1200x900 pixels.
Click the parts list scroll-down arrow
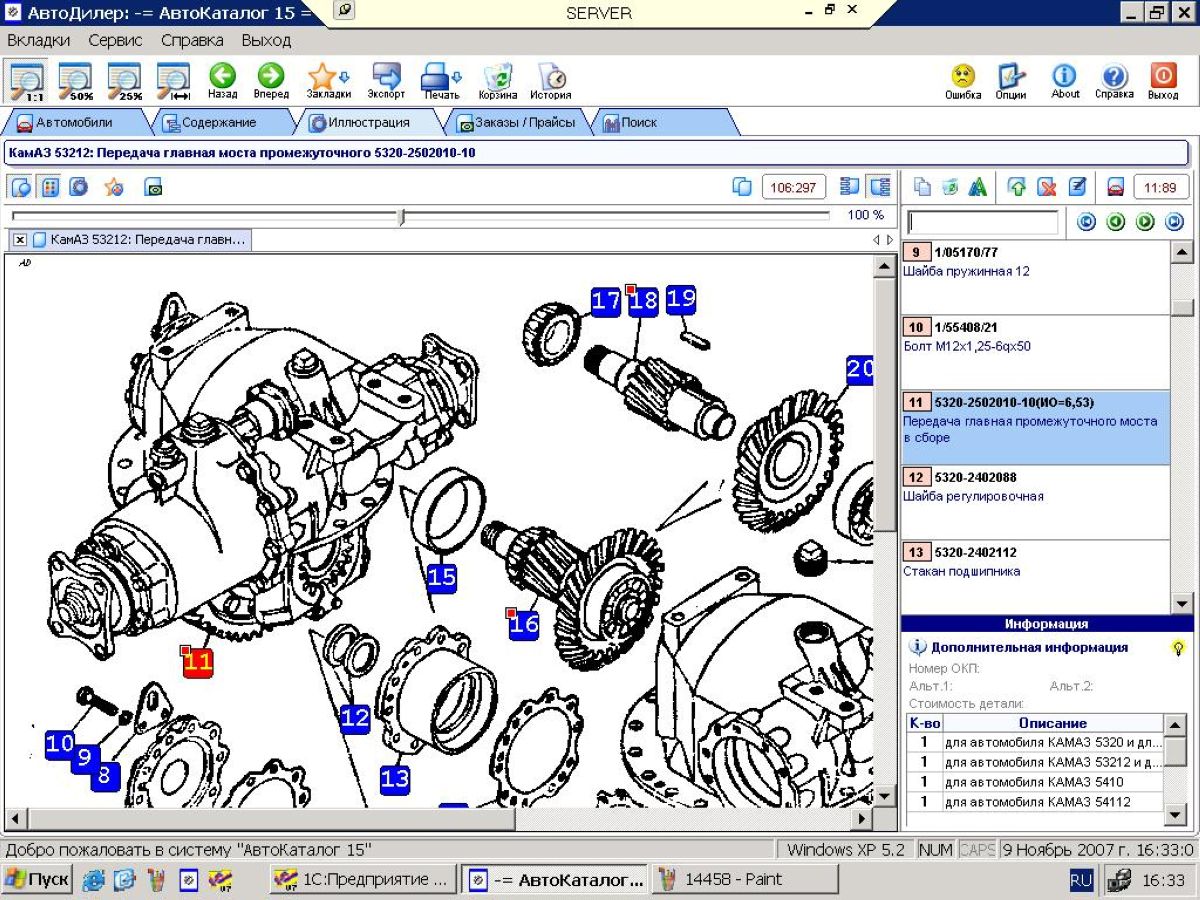(1182, 603)
